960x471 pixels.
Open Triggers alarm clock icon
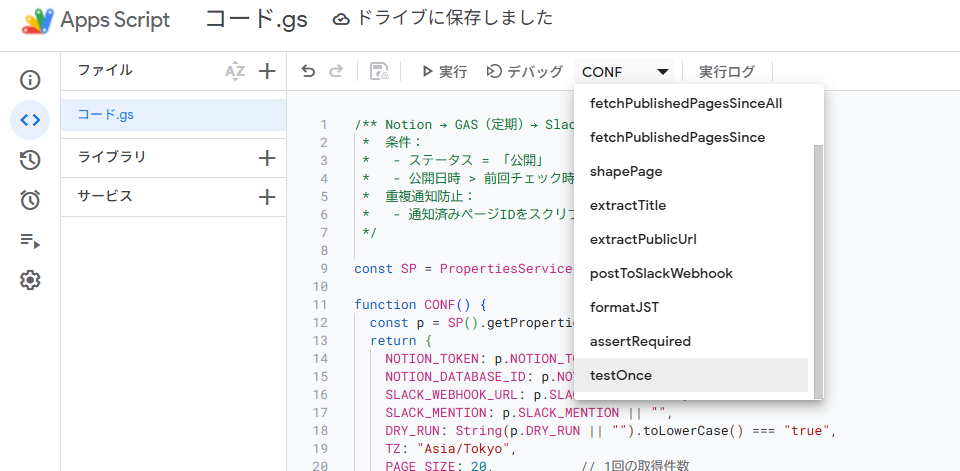[x=30, y=200]
